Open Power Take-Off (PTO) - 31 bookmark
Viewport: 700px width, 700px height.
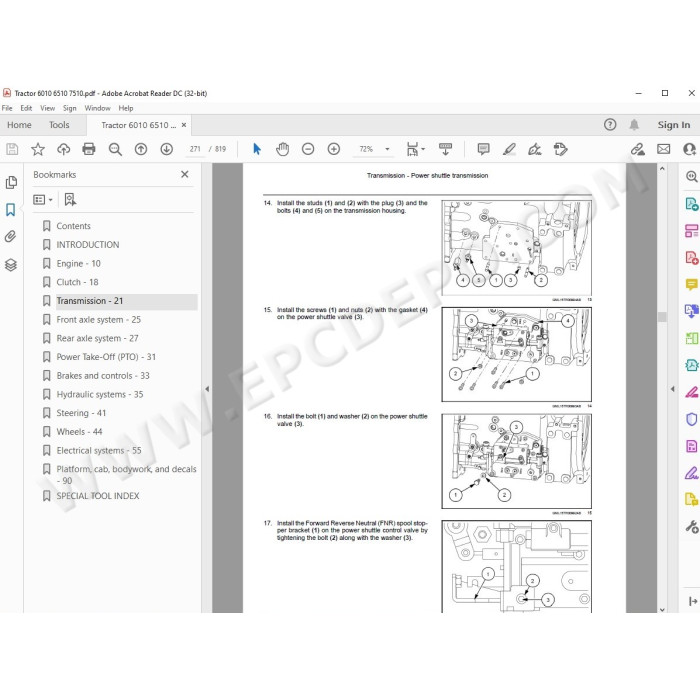point(106,357)
